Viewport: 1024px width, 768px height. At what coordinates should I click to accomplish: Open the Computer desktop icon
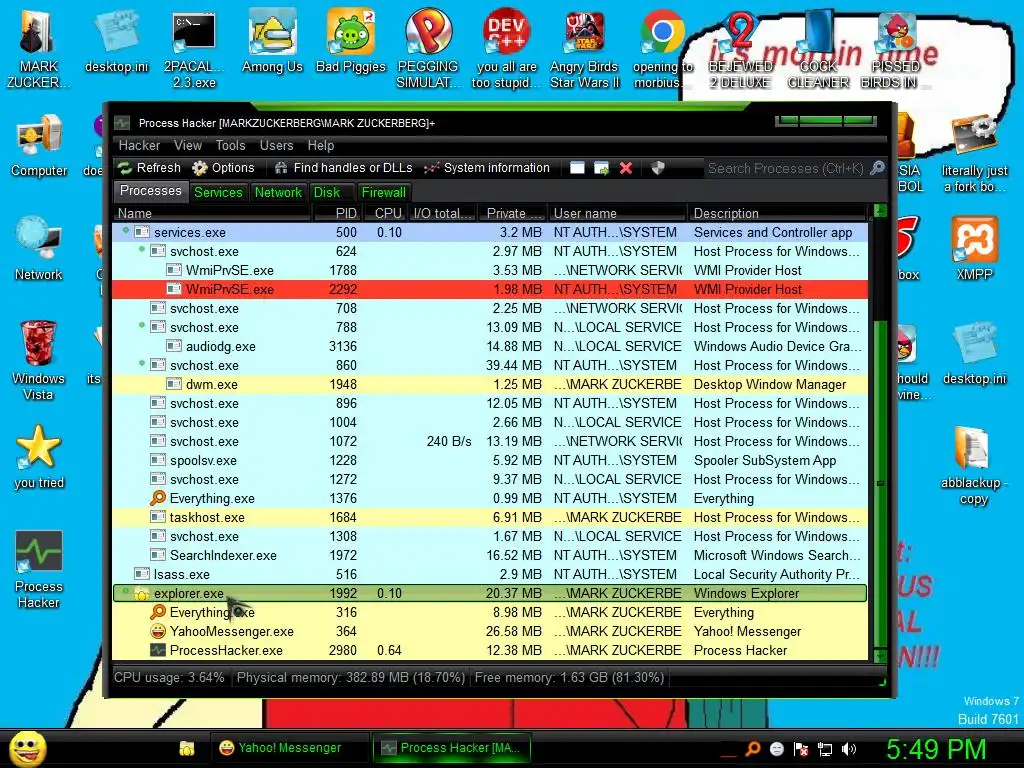click(x=39, y=146)
